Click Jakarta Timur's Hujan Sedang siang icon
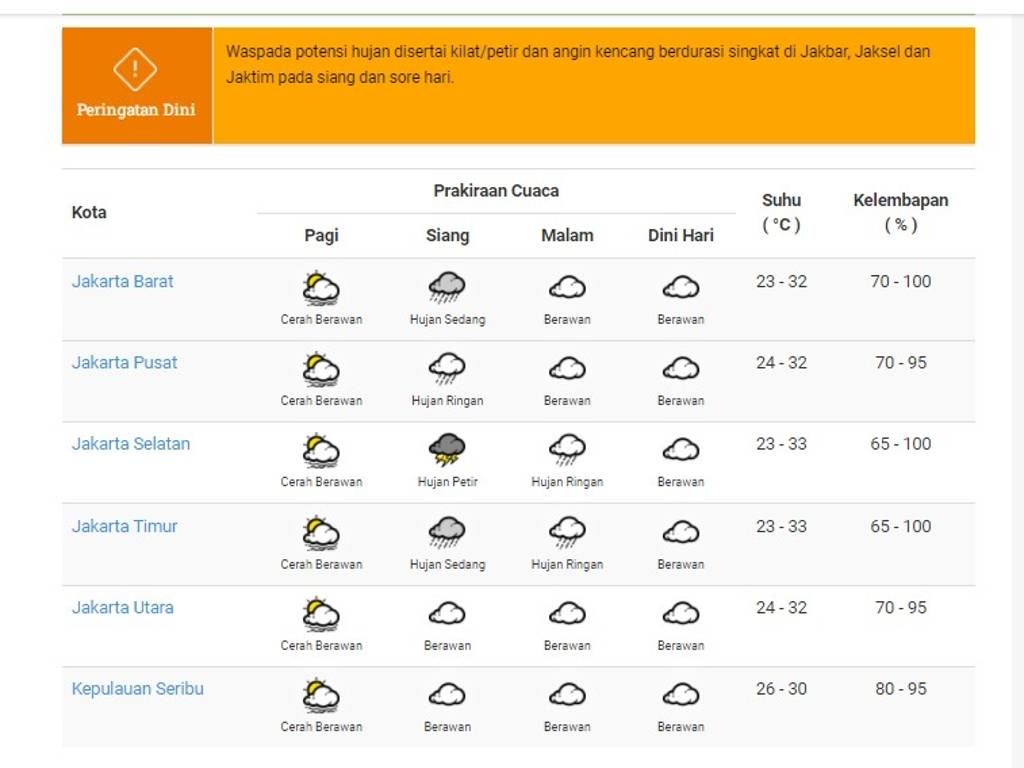The height and width of the screenshot is (768, 1024). click(447, 532)
